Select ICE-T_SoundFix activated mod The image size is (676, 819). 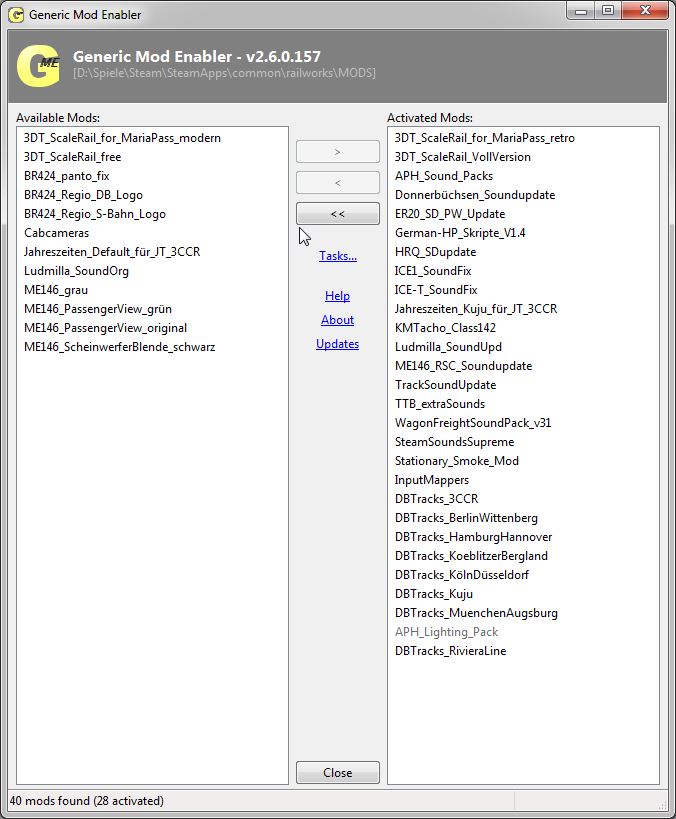pyautogui.click(x=436, y=290)
